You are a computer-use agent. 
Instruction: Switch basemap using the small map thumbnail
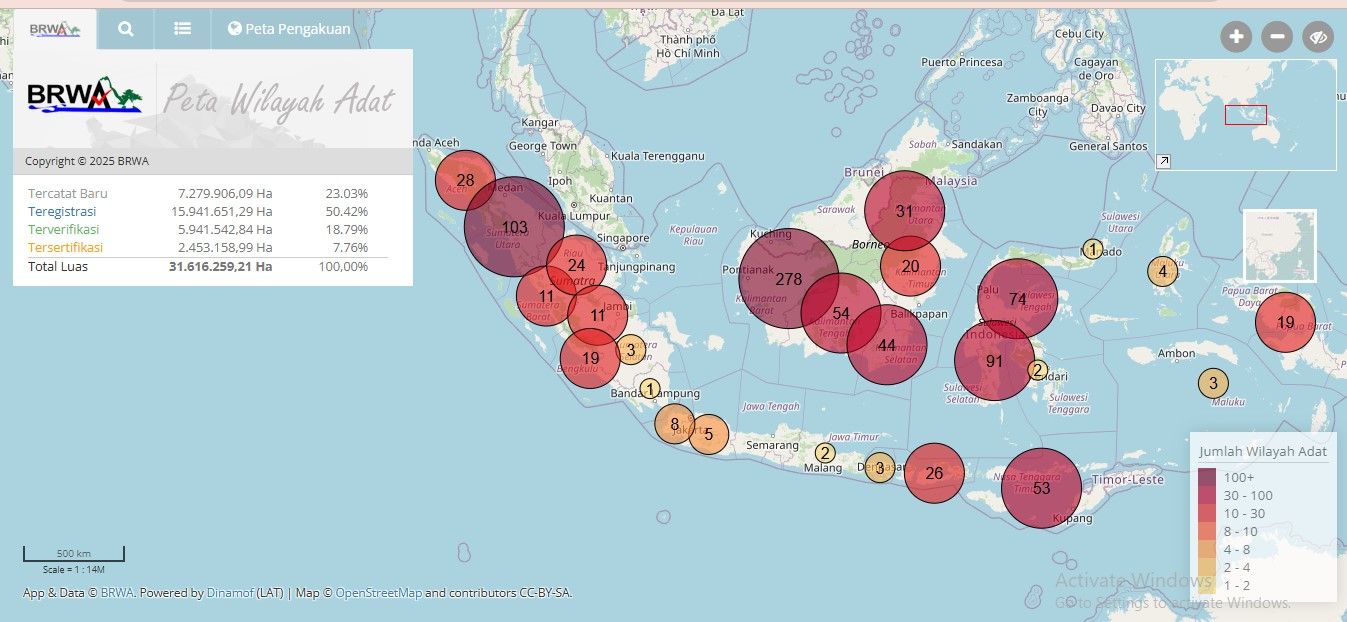(x=1280, y=246)
